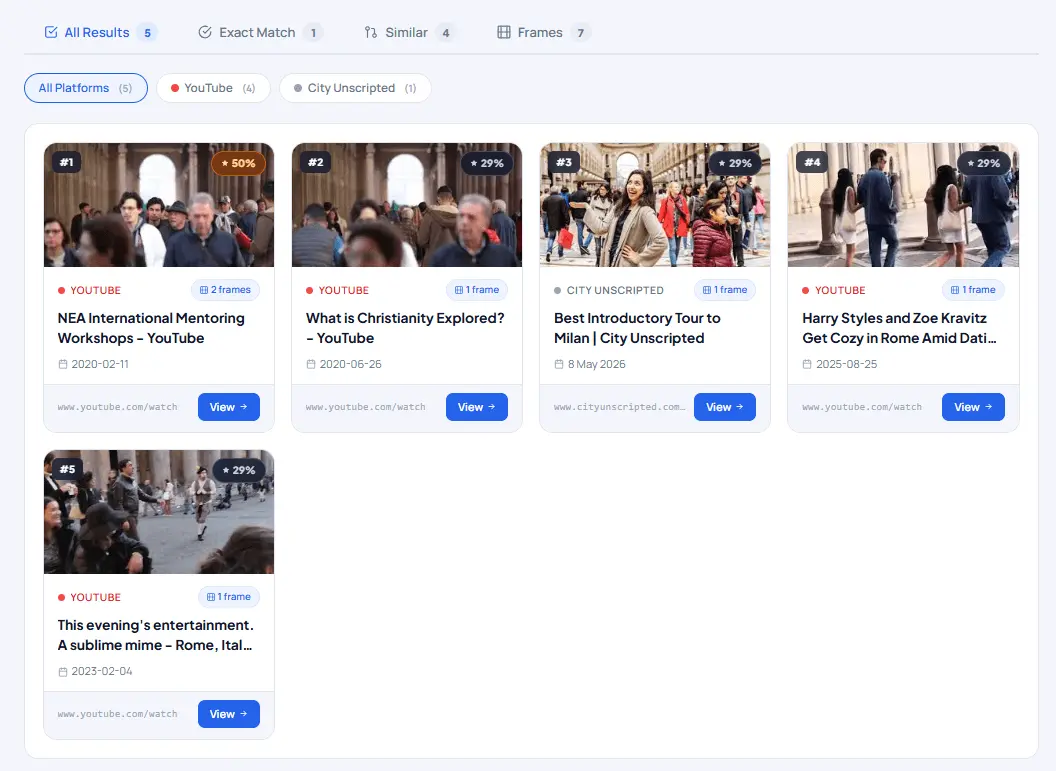Click 1 frame badge on Harry Styles card
The width and height of the screenshot is (1056, 771).
(x=973, y=290)
